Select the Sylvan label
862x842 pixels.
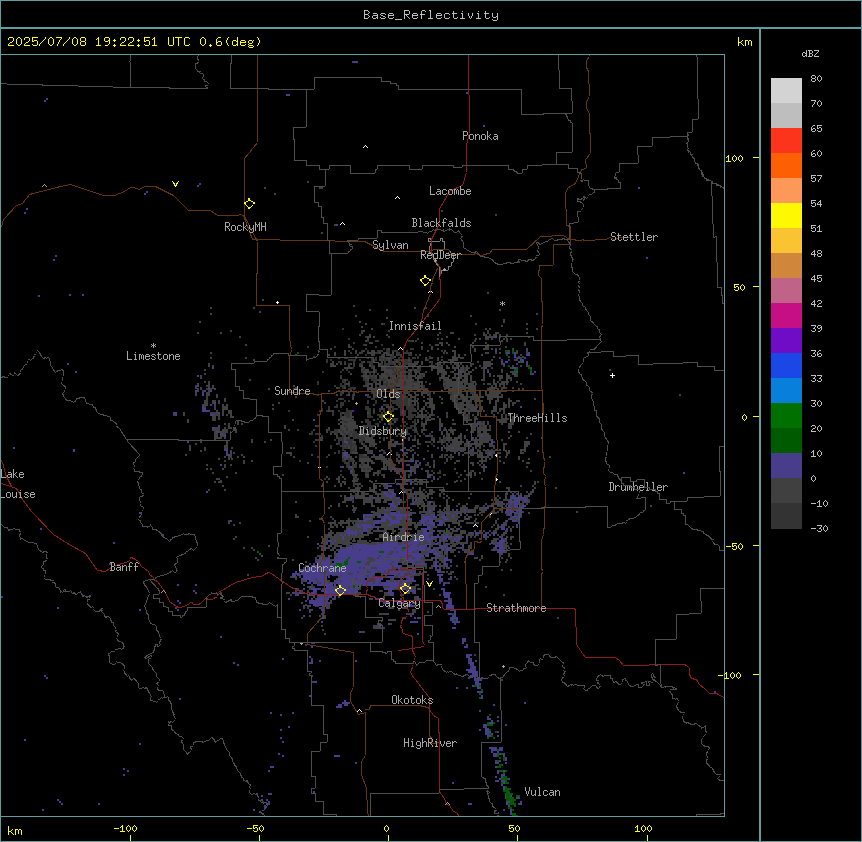[x=390, y=245]
